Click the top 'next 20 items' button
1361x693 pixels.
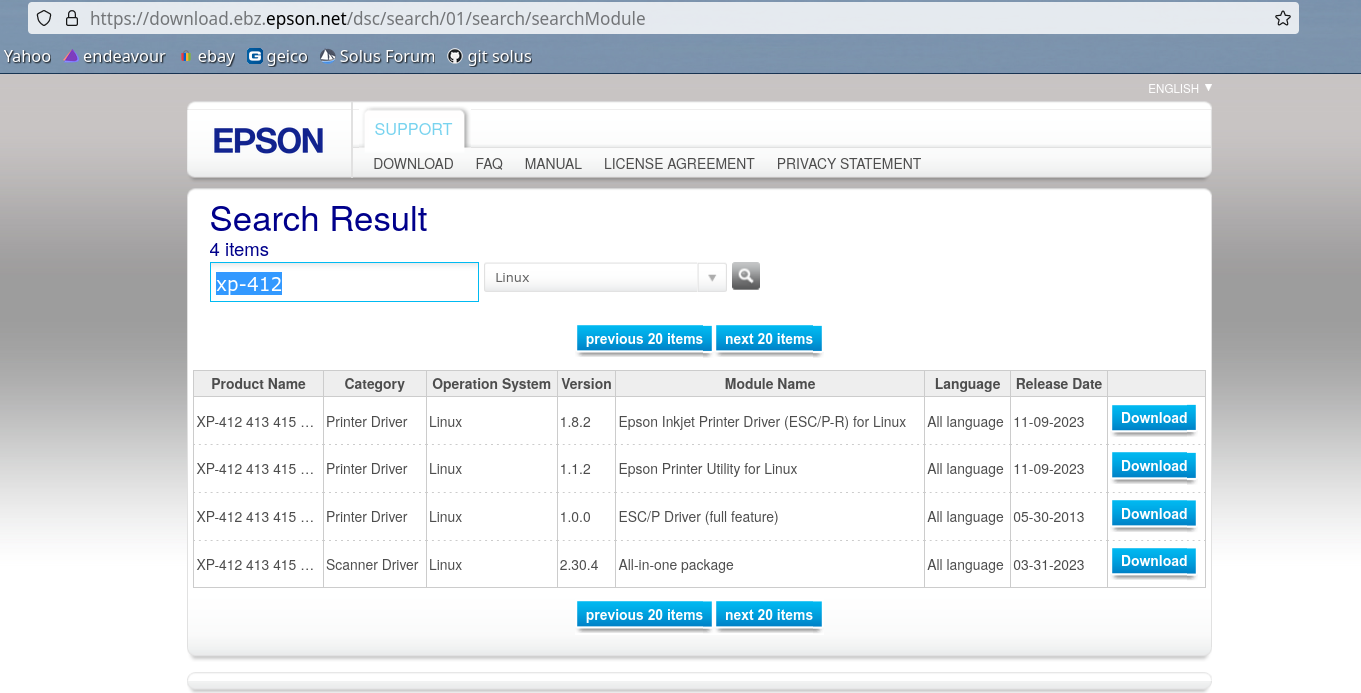[x=768, y=339]
